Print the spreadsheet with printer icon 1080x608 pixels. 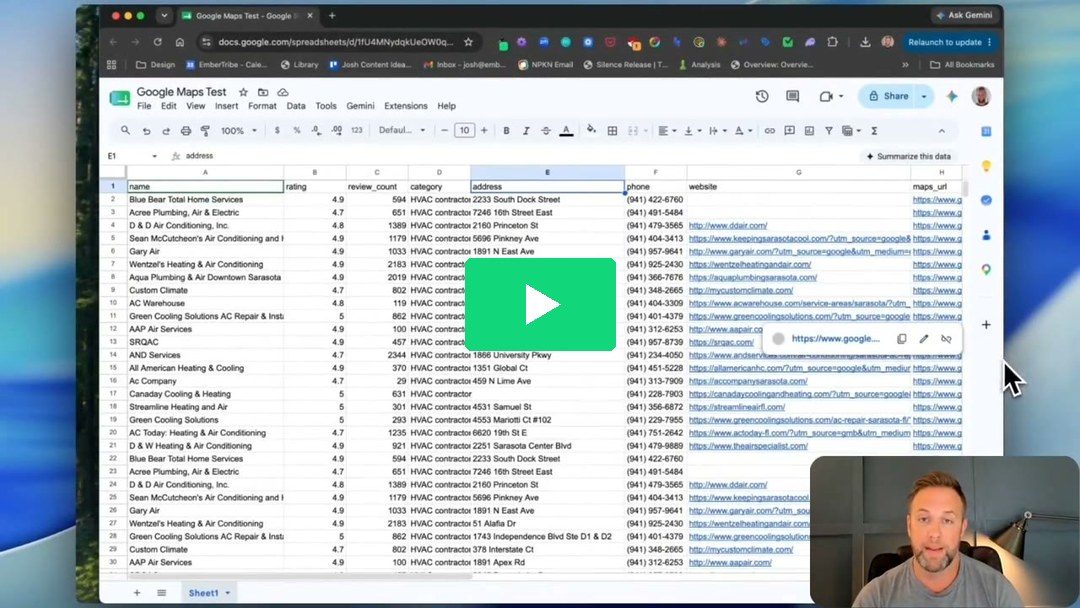(185, 131)
